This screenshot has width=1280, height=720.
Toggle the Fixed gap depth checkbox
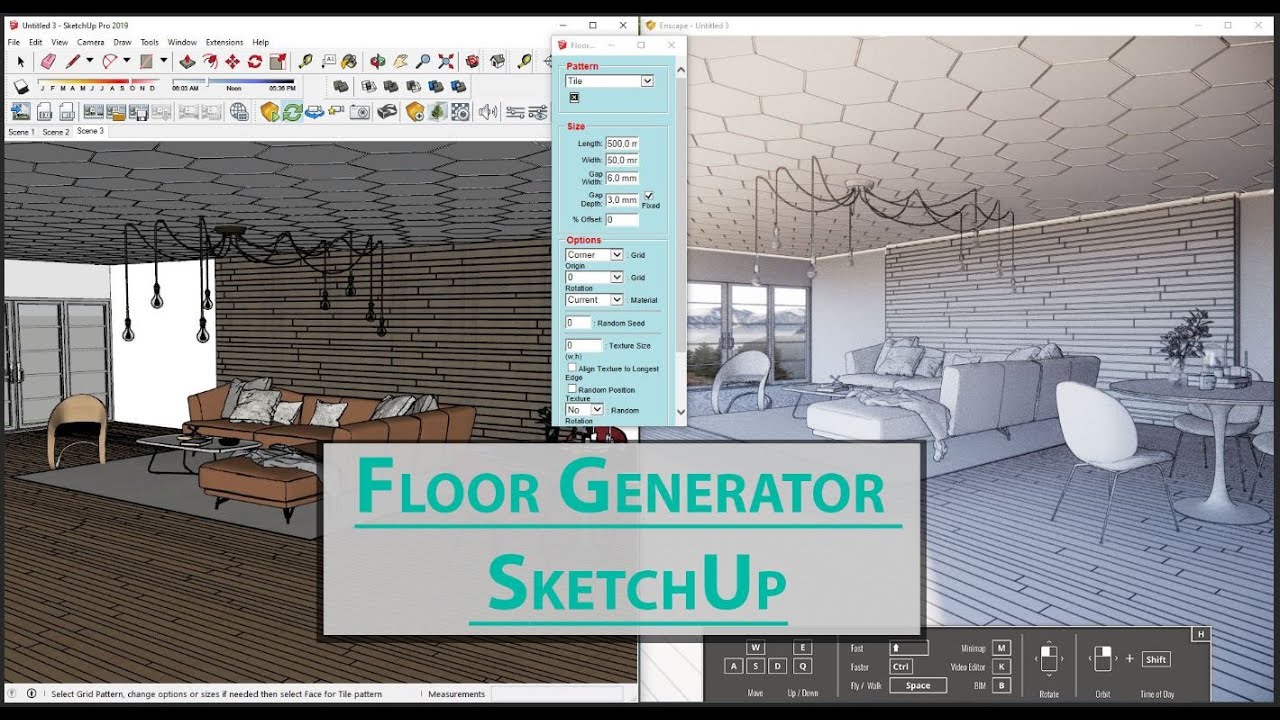click(x=648, y=196)
